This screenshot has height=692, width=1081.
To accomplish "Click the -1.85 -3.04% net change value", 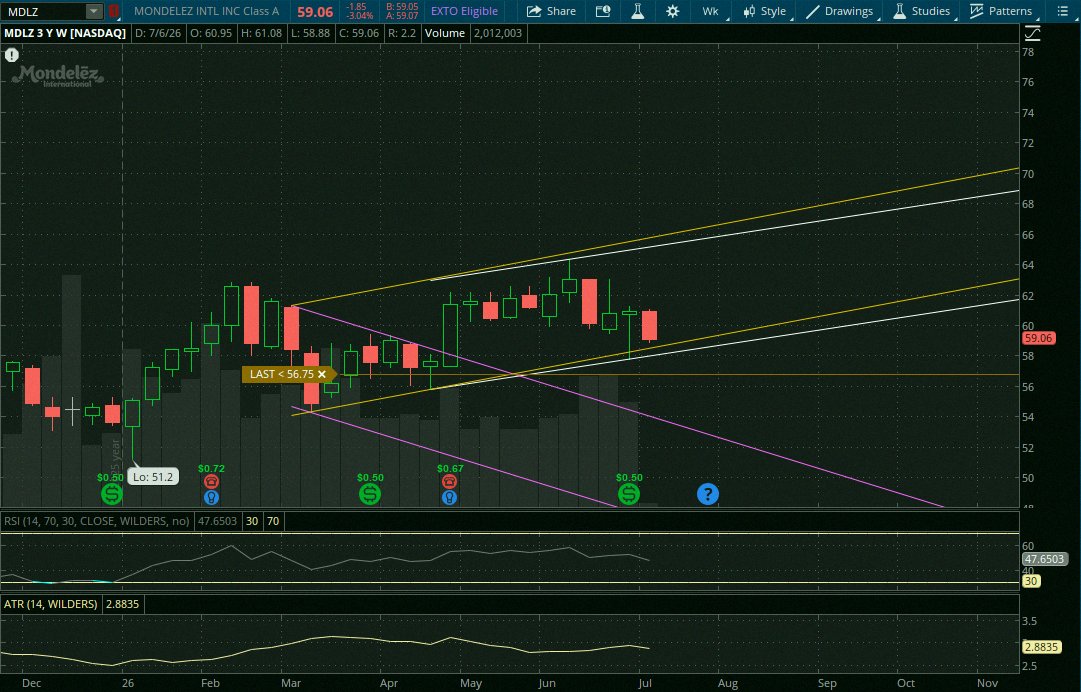I will pos(359,11).
